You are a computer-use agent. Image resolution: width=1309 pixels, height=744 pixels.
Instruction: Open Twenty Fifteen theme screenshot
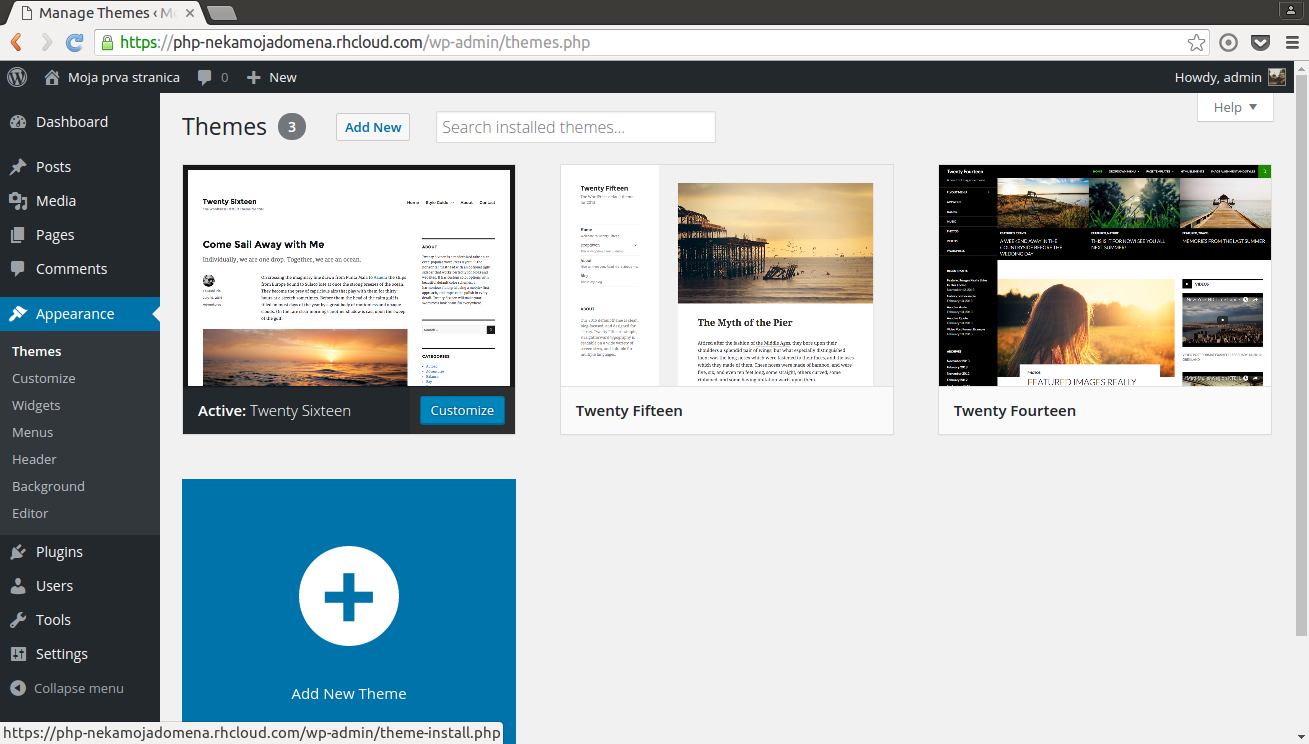point(727,276)
